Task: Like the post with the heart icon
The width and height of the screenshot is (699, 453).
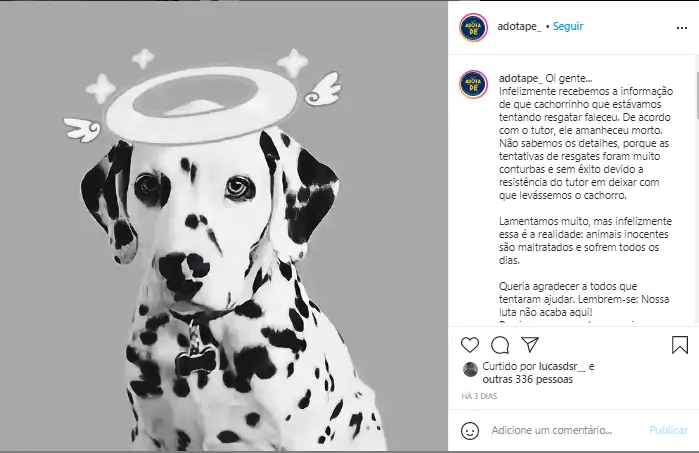Action: (469, 345)
